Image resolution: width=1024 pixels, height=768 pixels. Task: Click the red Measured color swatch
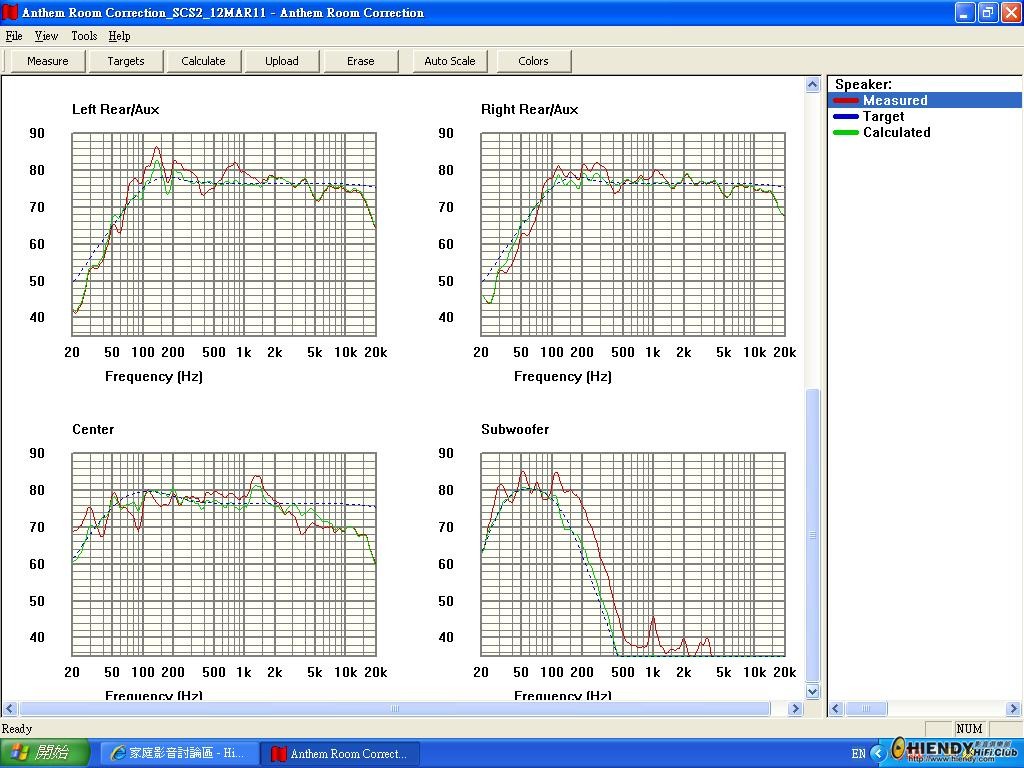coord(846,101)
